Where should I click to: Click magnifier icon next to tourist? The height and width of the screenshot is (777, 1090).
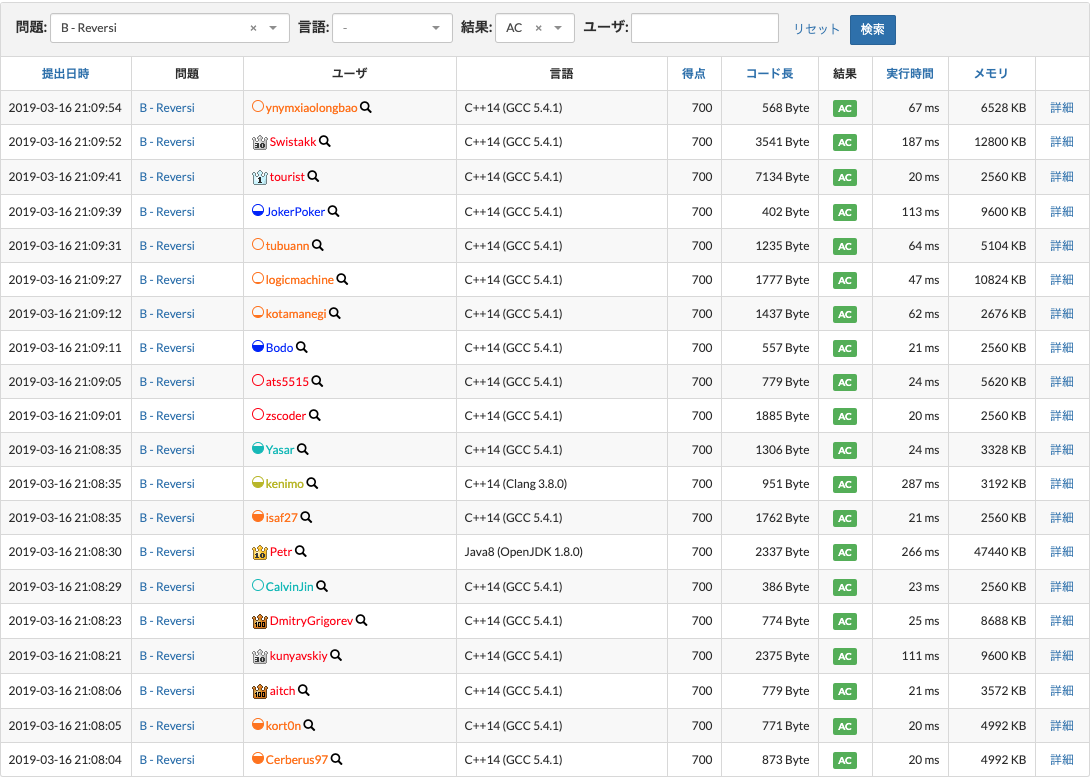pos(314,177)
